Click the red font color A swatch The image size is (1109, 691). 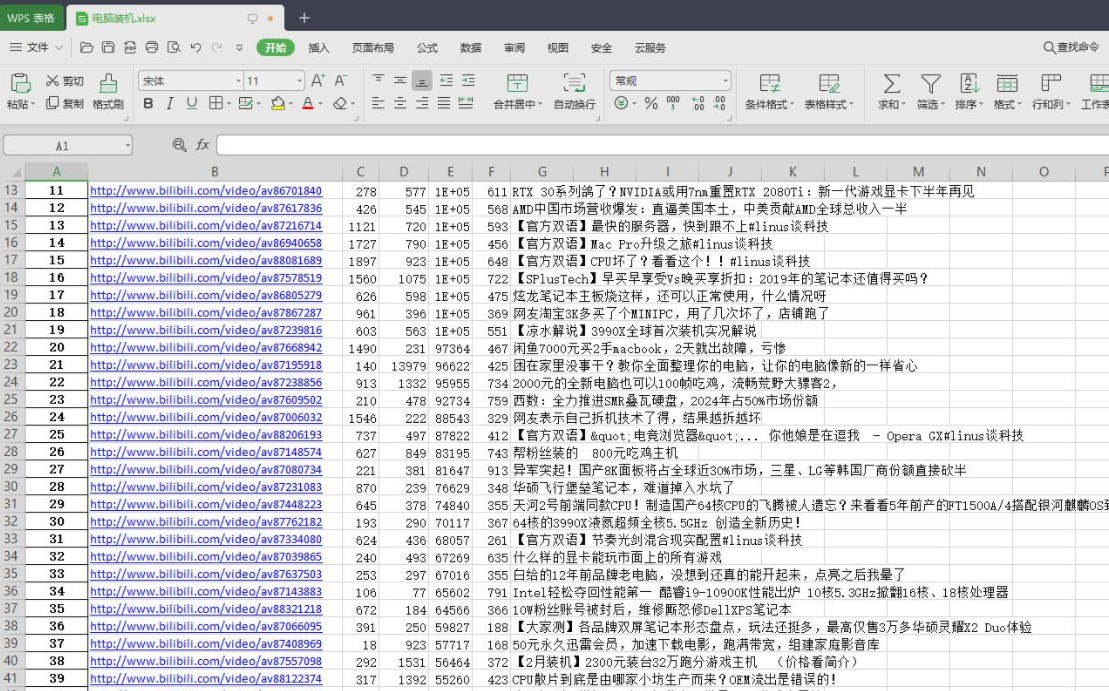(308, 103)
